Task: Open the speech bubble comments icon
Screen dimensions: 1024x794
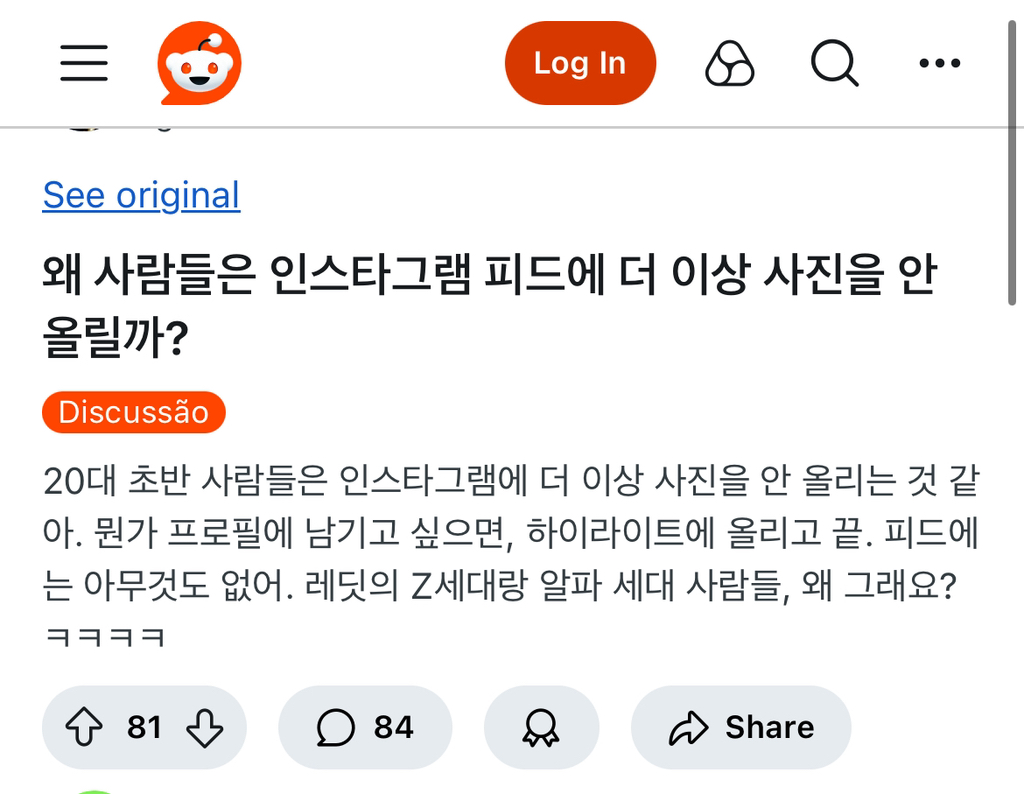Action: (x=335, y=727)
